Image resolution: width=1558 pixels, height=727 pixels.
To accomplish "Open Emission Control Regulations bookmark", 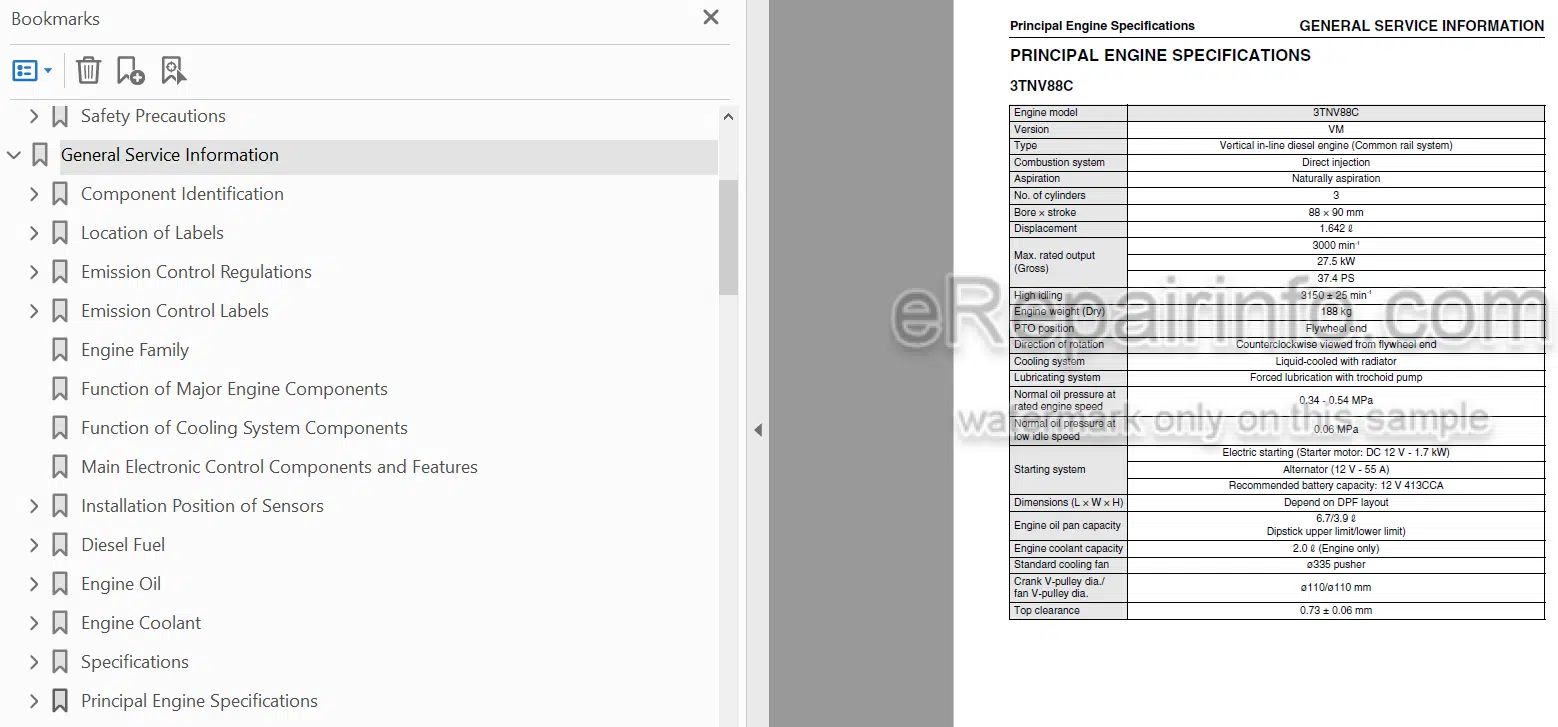I will 196,272.
